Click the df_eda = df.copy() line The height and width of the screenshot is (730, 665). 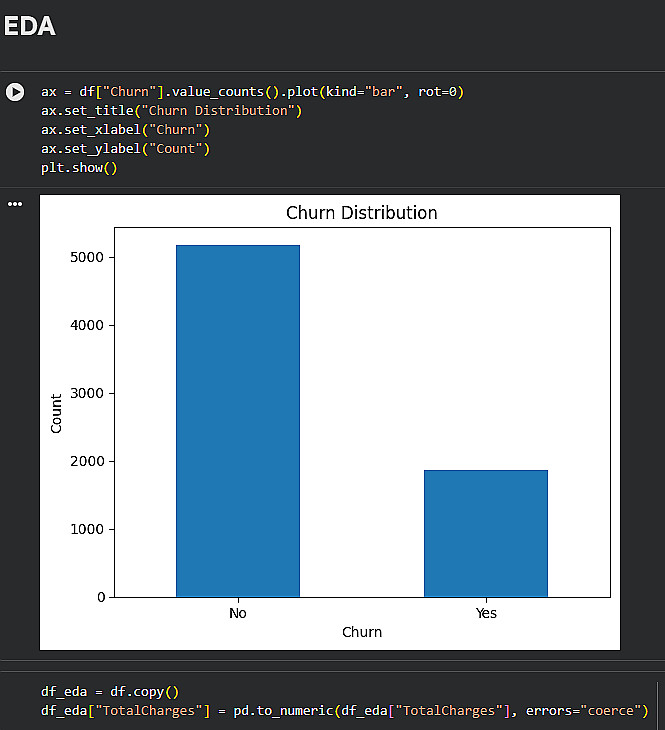(109, 691)
